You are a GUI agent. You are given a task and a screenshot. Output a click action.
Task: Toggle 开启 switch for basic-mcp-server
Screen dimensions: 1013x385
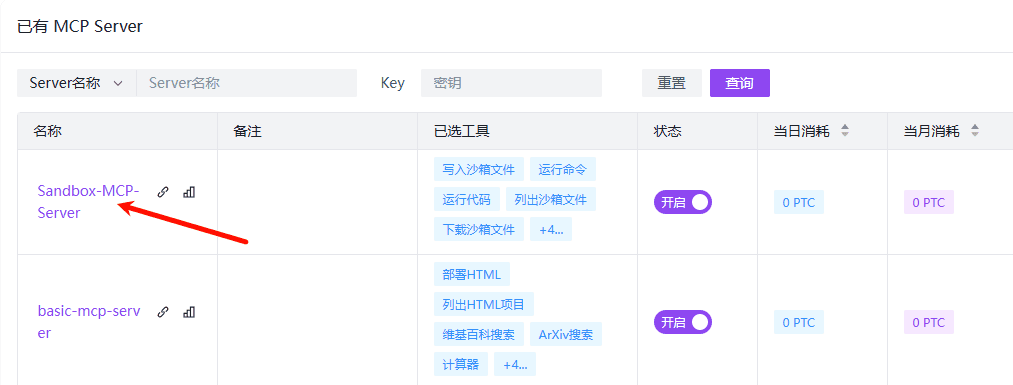(x=682, y=322)
